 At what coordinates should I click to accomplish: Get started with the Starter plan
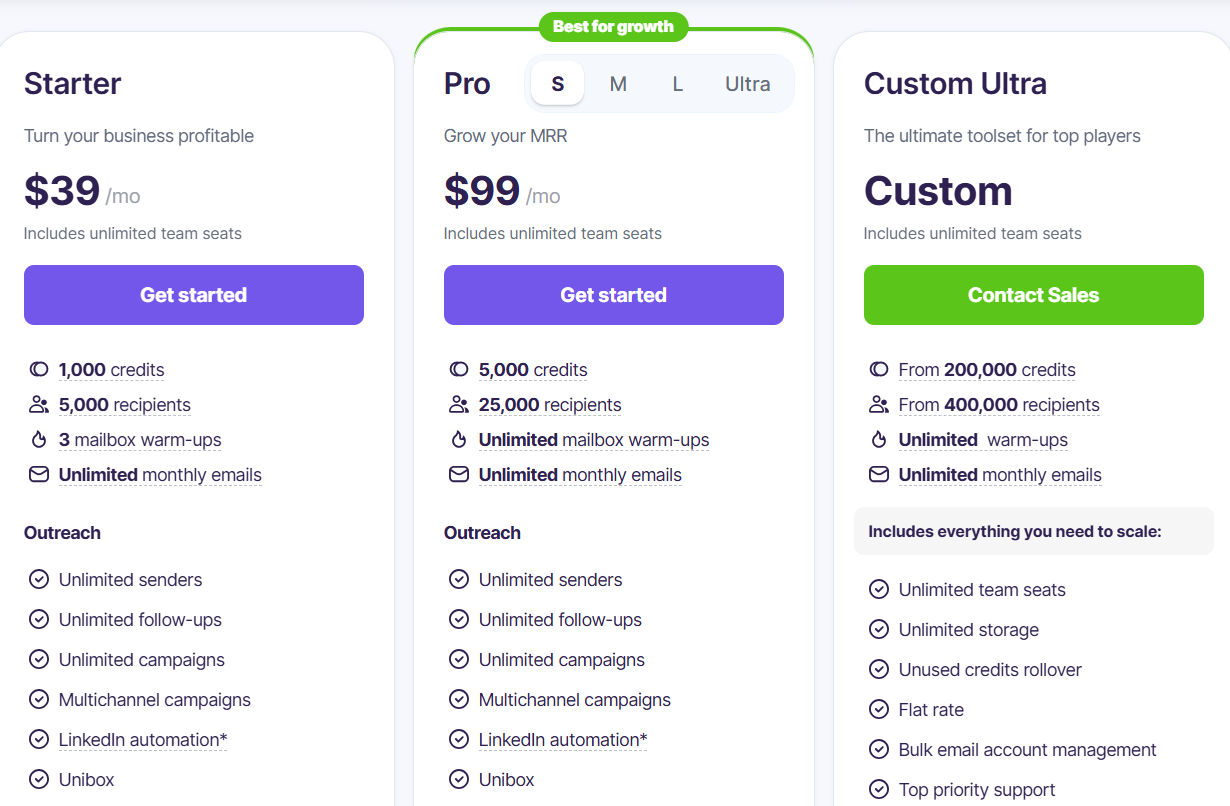point(193,295)
